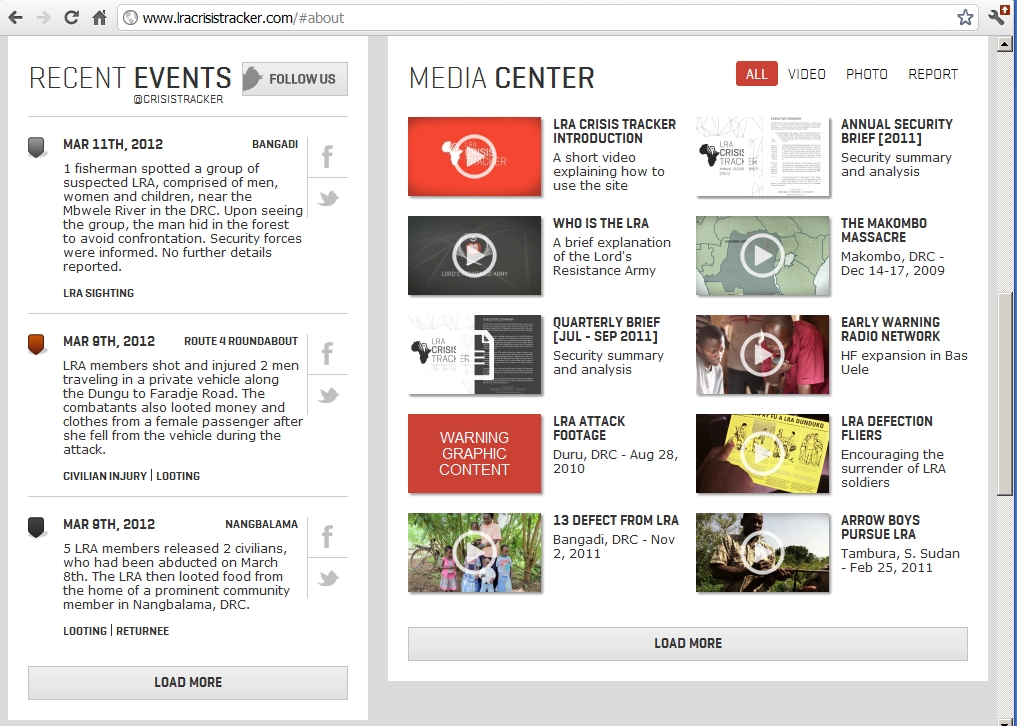Play The Makombo Massacre video
The width and height of the screenshot is (1017, 726).
coord(762,256)
